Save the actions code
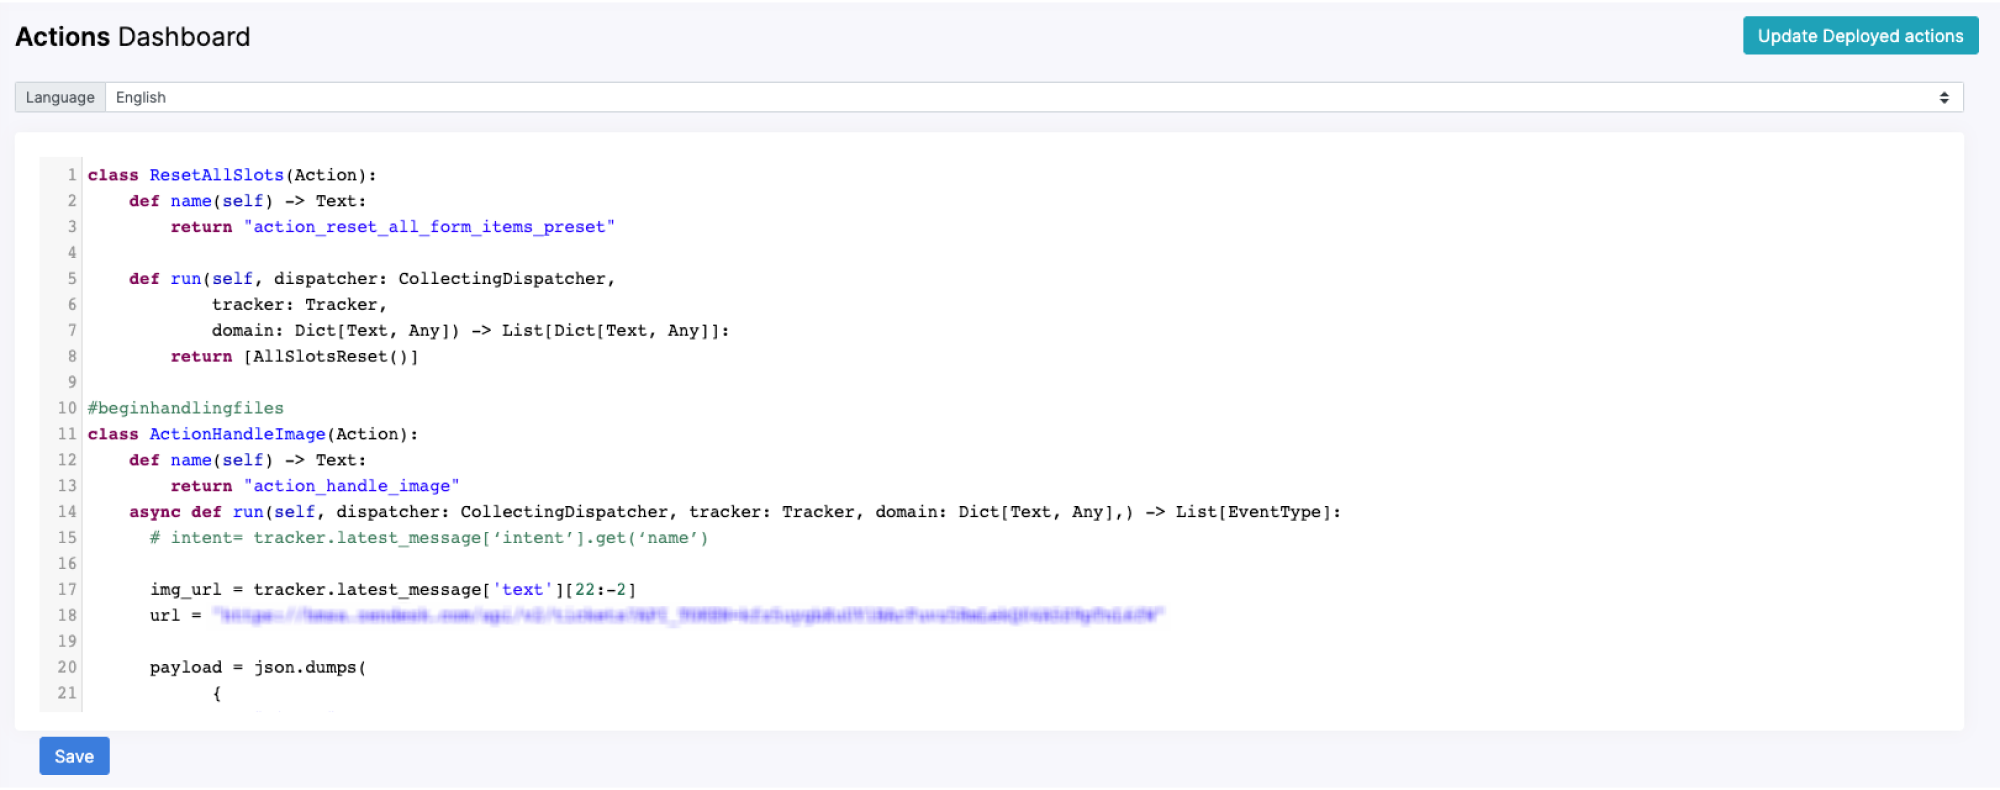Viewport: 2000px width, 790px height. point(74,756)
